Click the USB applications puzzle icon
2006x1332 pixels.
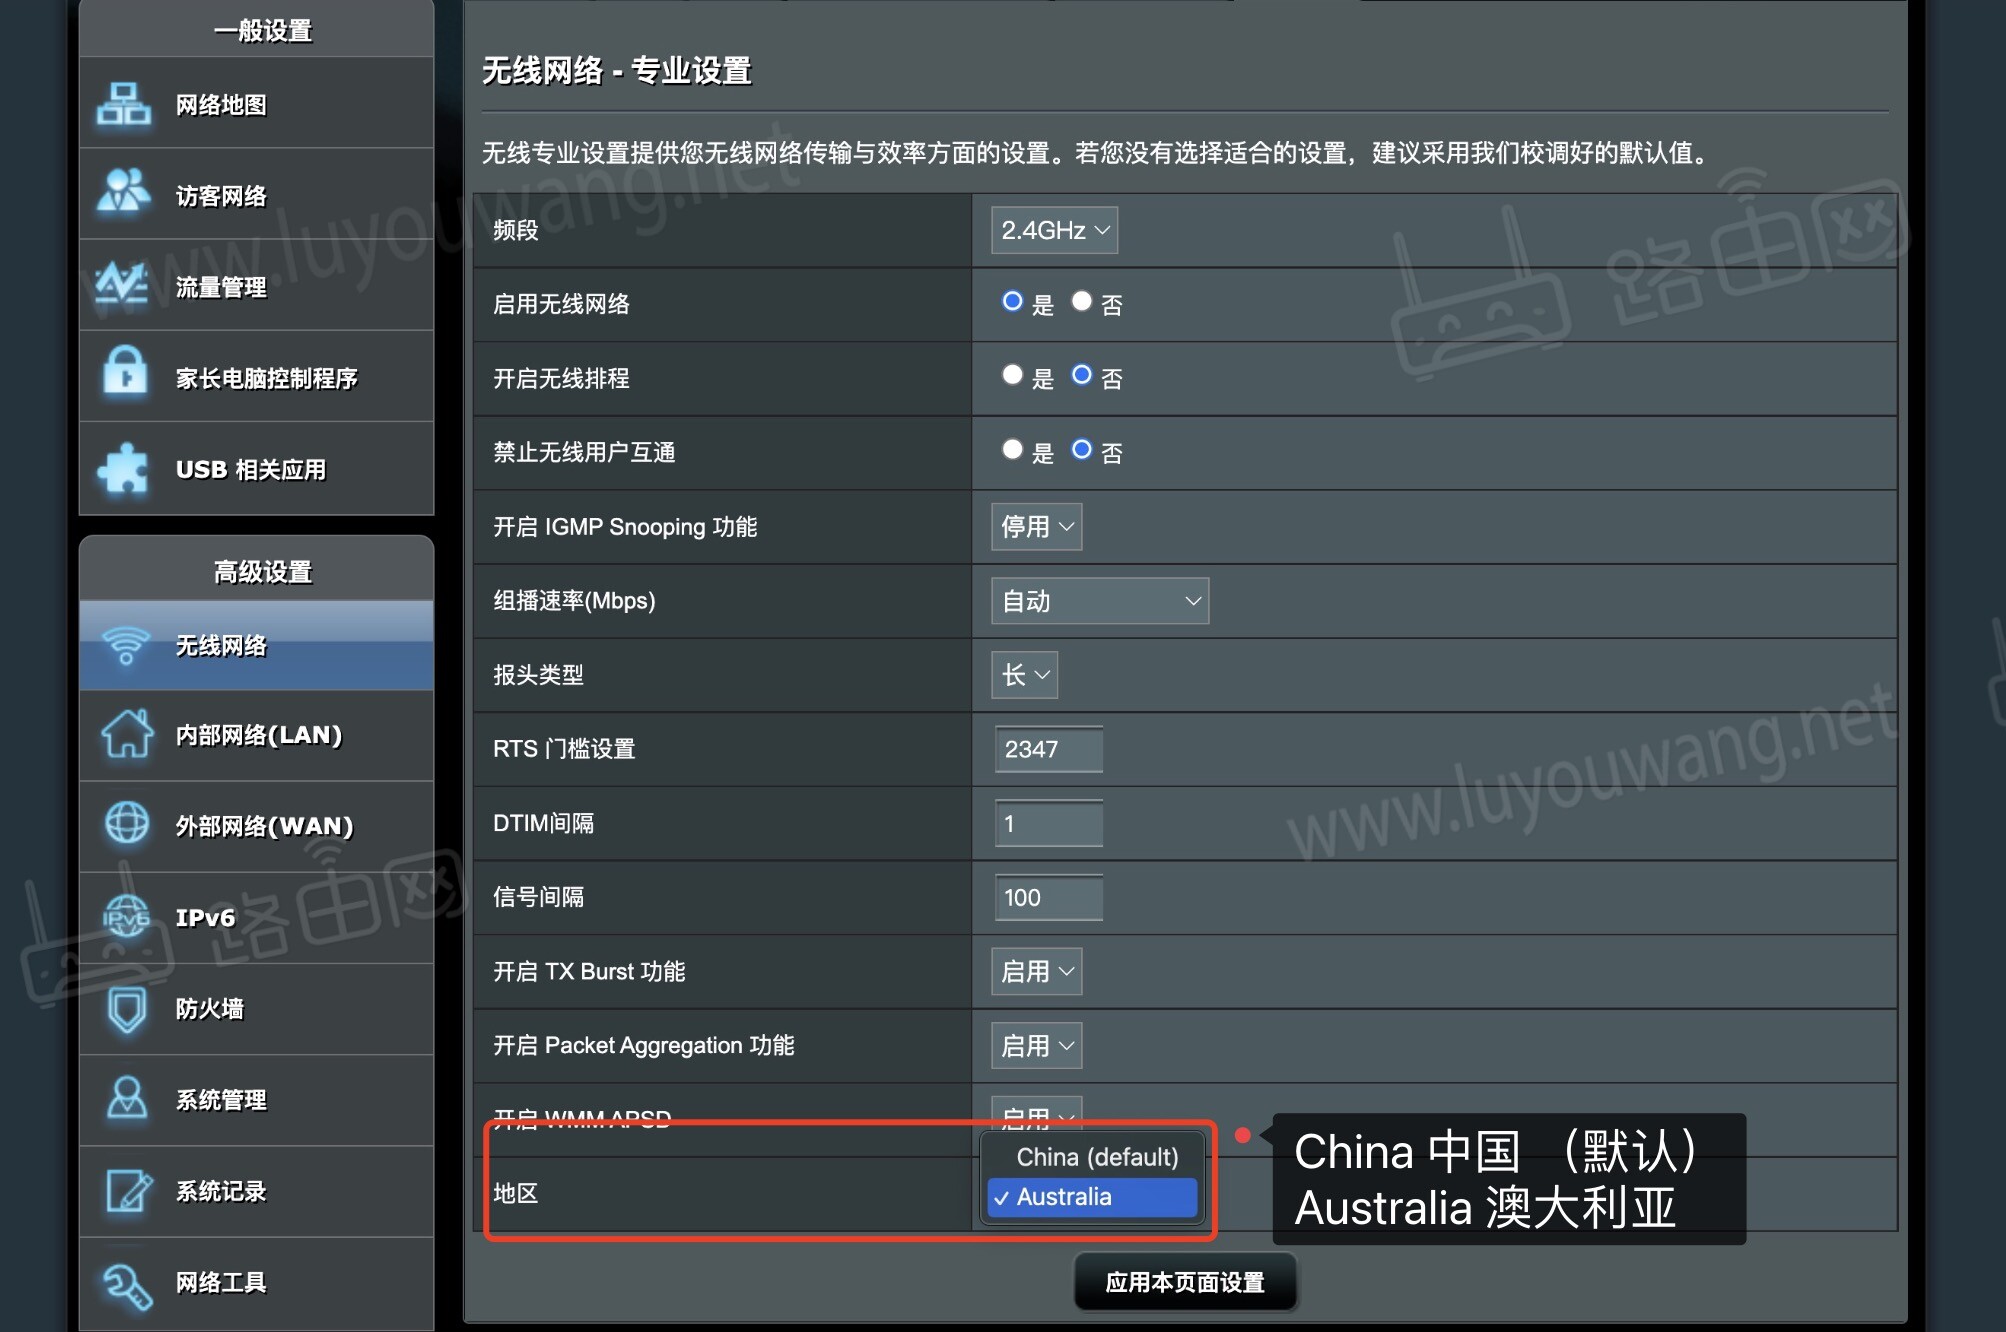(x=123, y=467)
